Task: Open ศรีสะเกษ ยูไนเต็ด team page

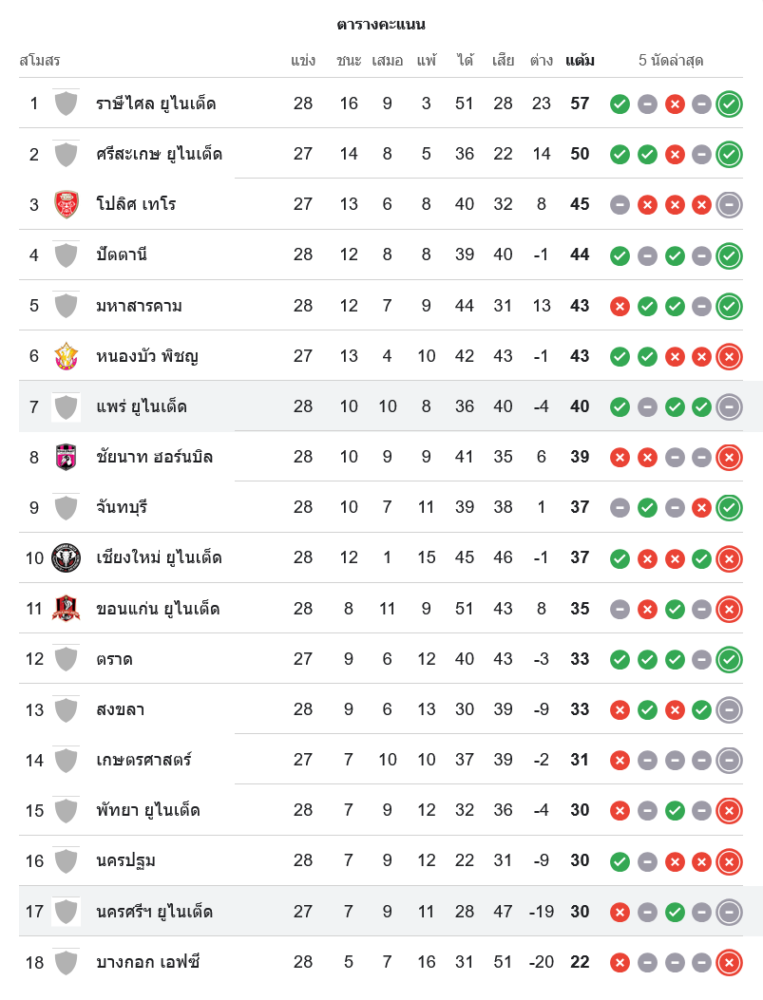Action: [x=159, y=154]
